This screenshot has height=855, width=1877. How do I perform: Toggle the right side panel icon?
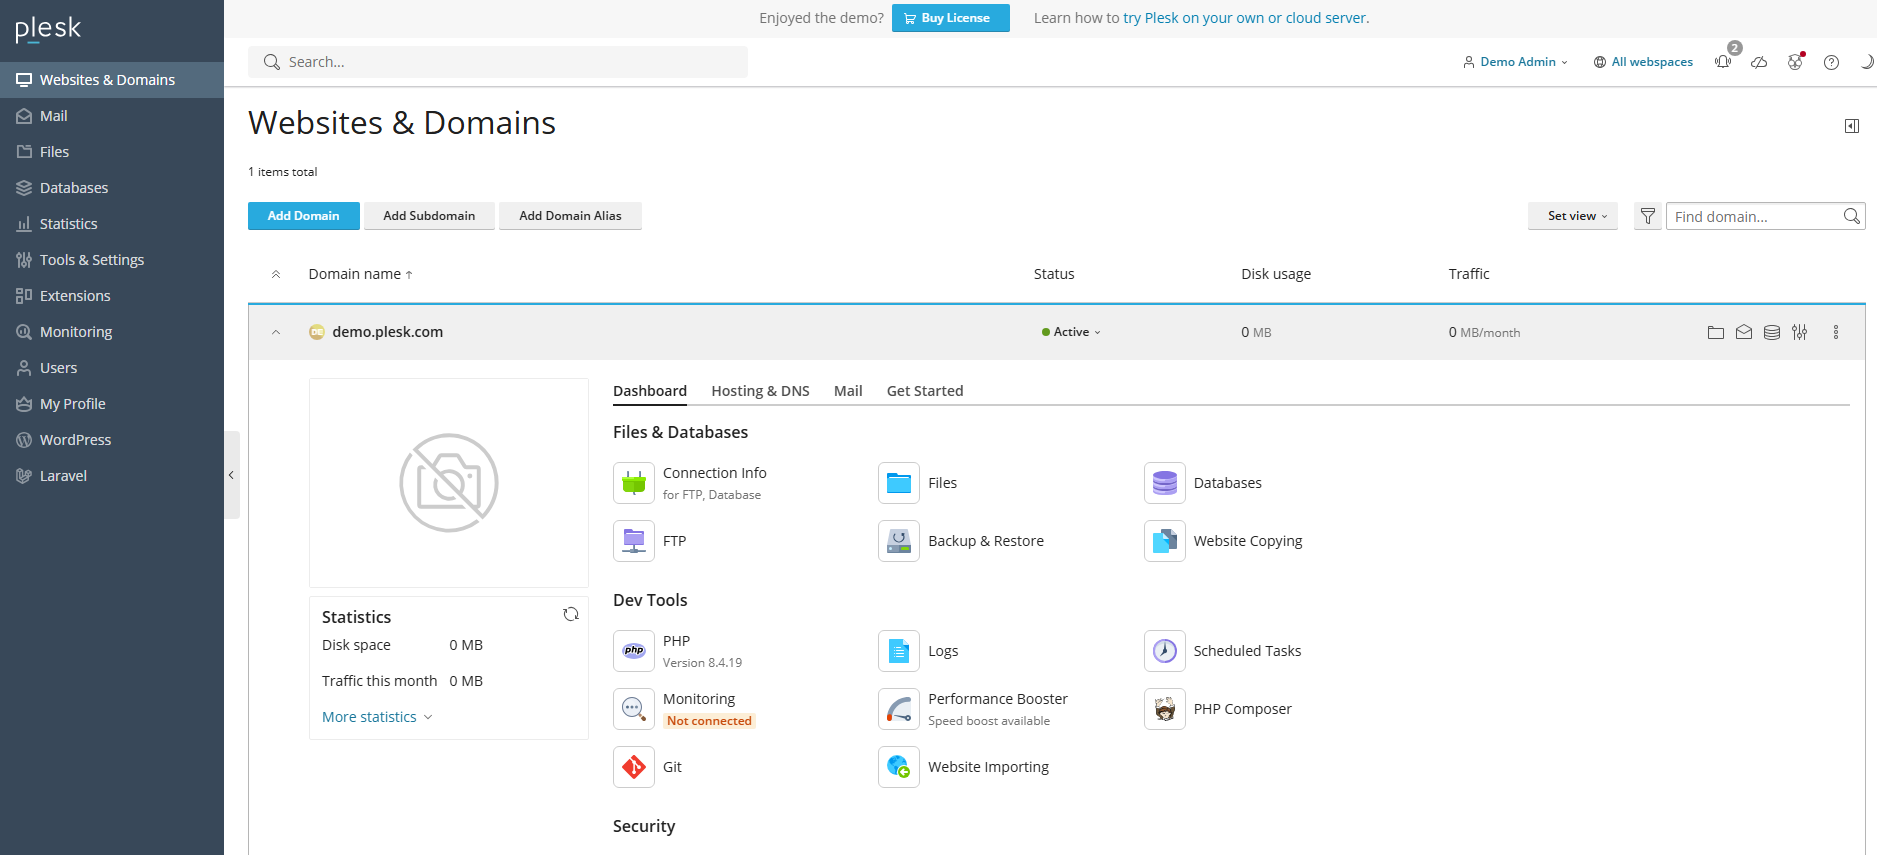1852,126
